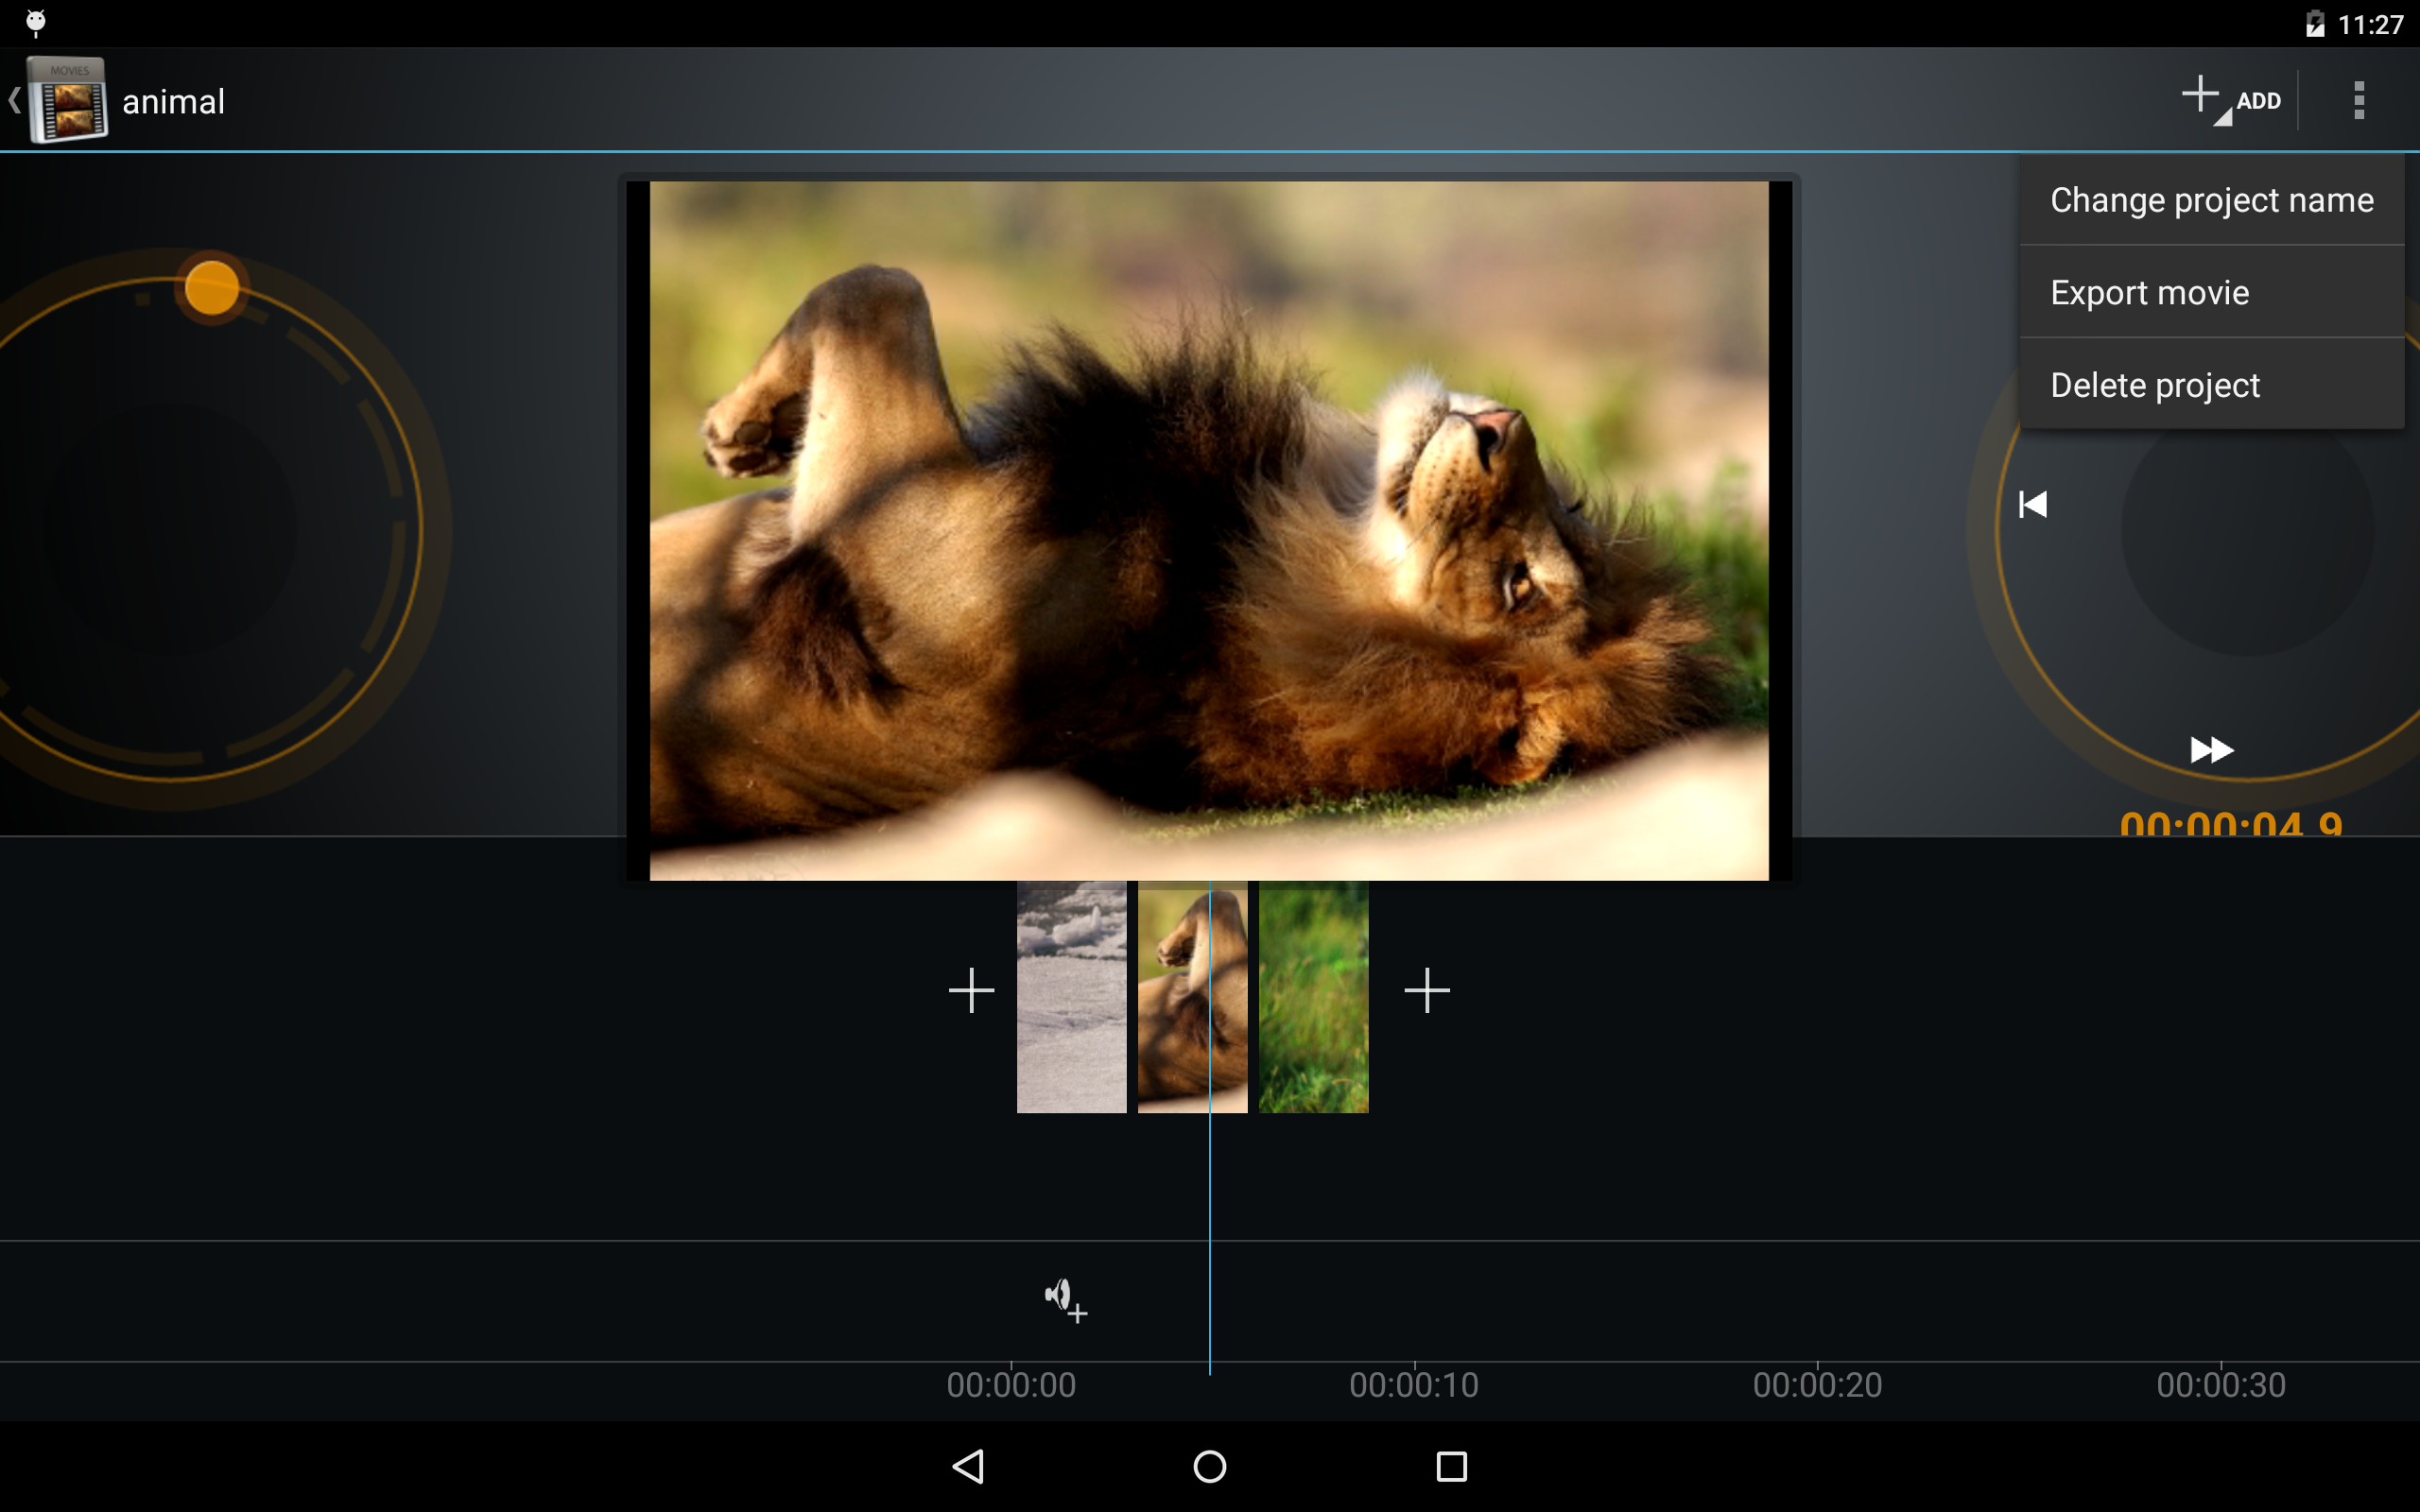This screenshot has width=2420, height=1512.
Task: Click the 00:00:10 timeline marker
Action: tap(1413, 1384)
